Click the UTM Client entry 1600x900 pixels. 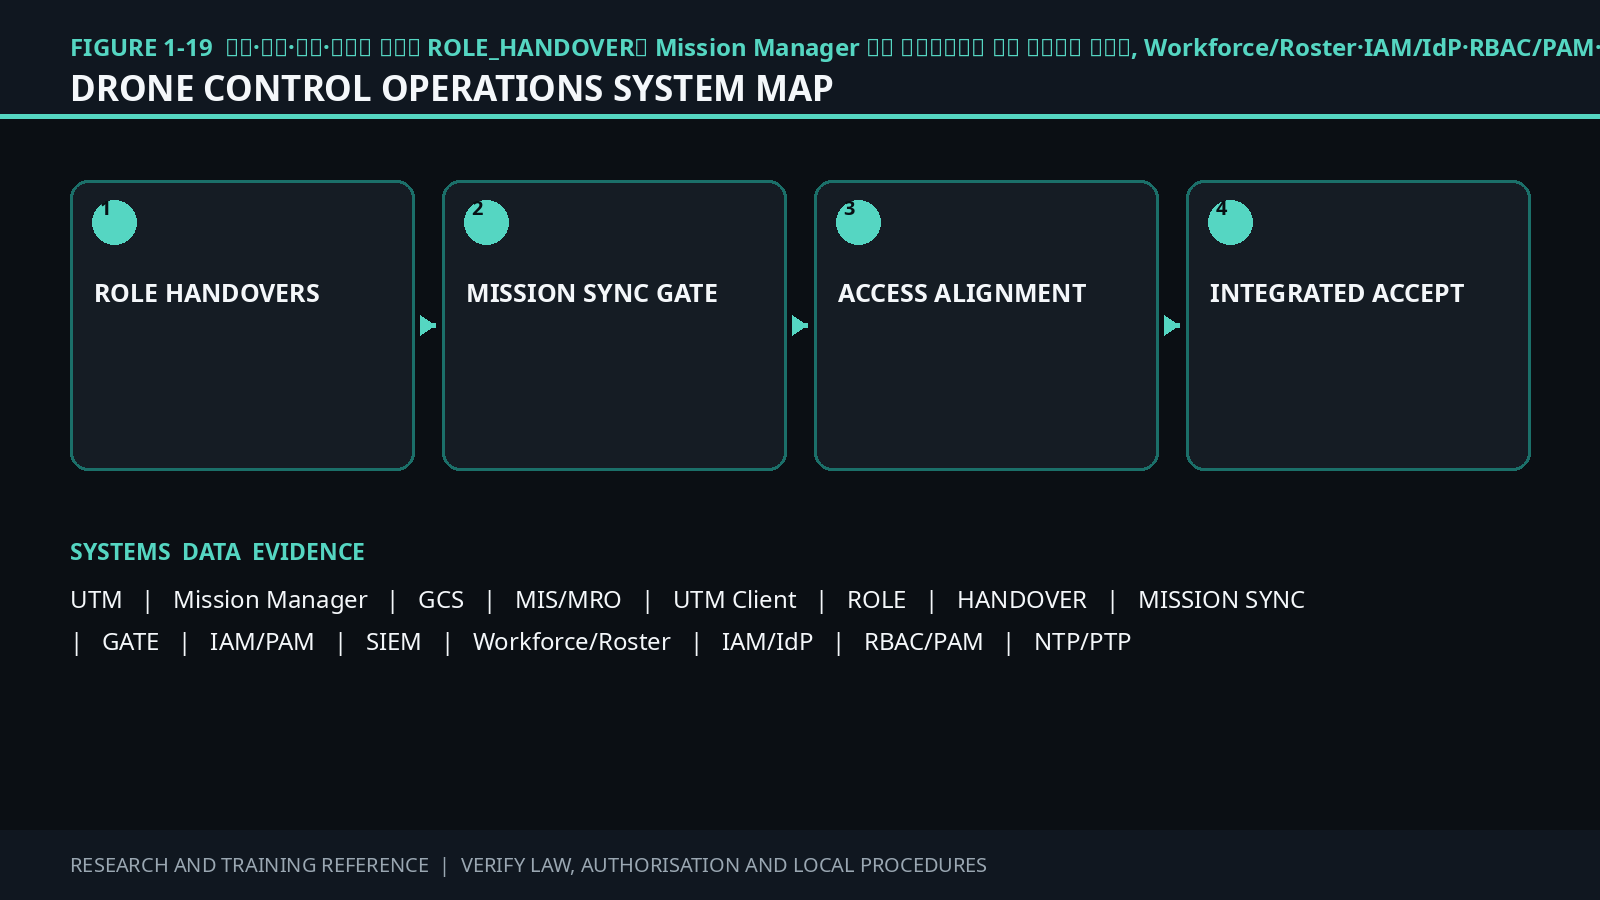coord(735,600)
